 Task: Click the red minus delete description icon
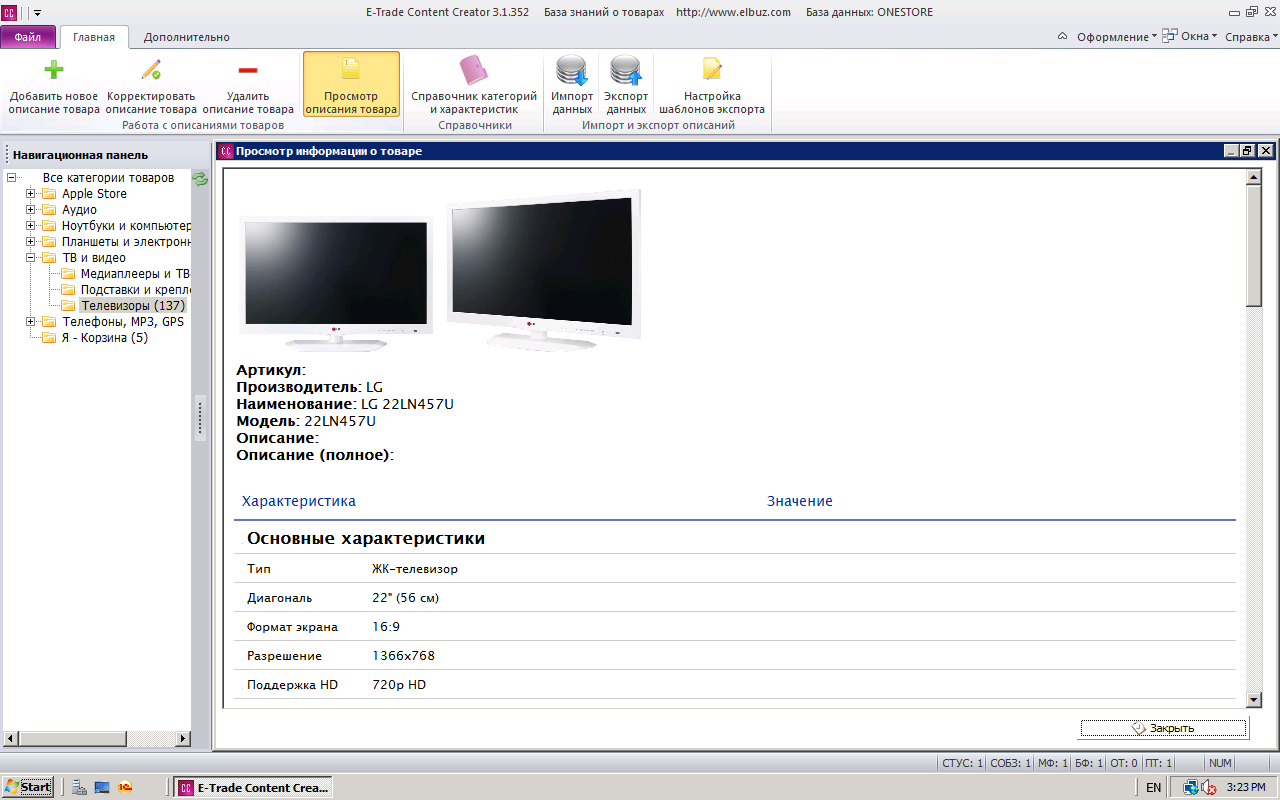[x=248, y=70]
